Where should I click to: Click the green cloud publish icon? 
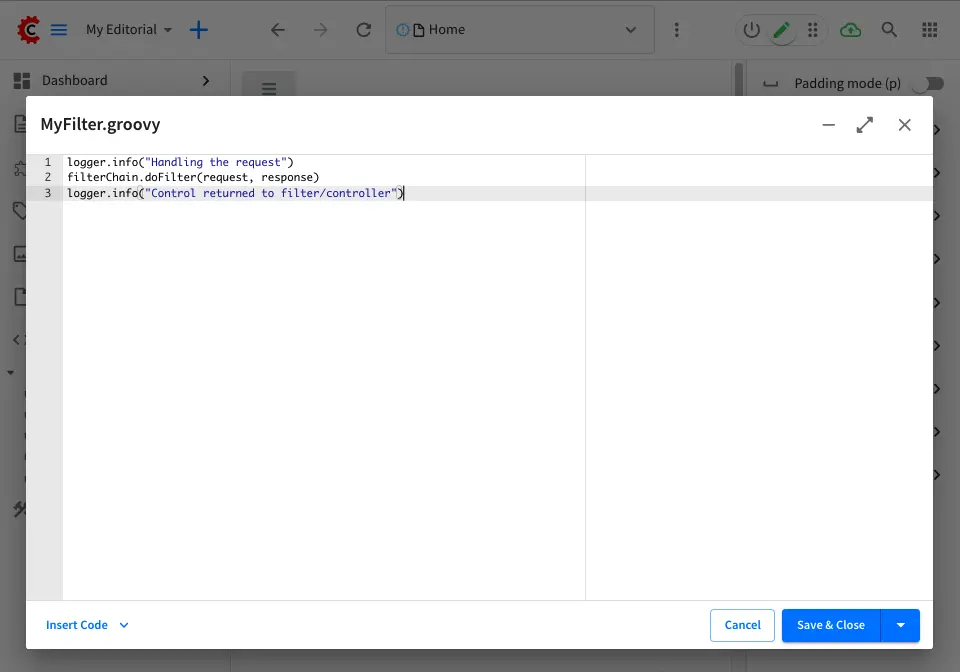point(850,29)
